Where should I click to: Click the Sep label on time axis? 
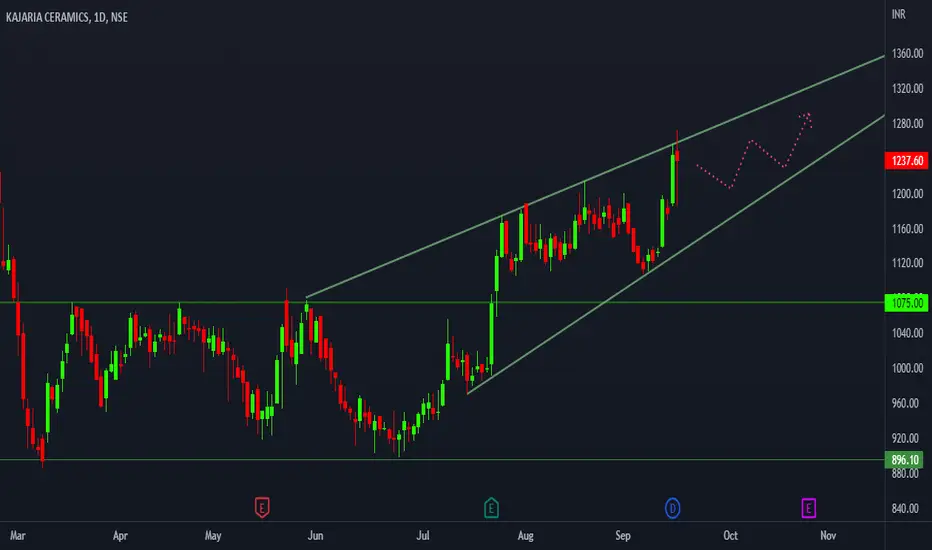pyautogui.click(x=622, y=536)
